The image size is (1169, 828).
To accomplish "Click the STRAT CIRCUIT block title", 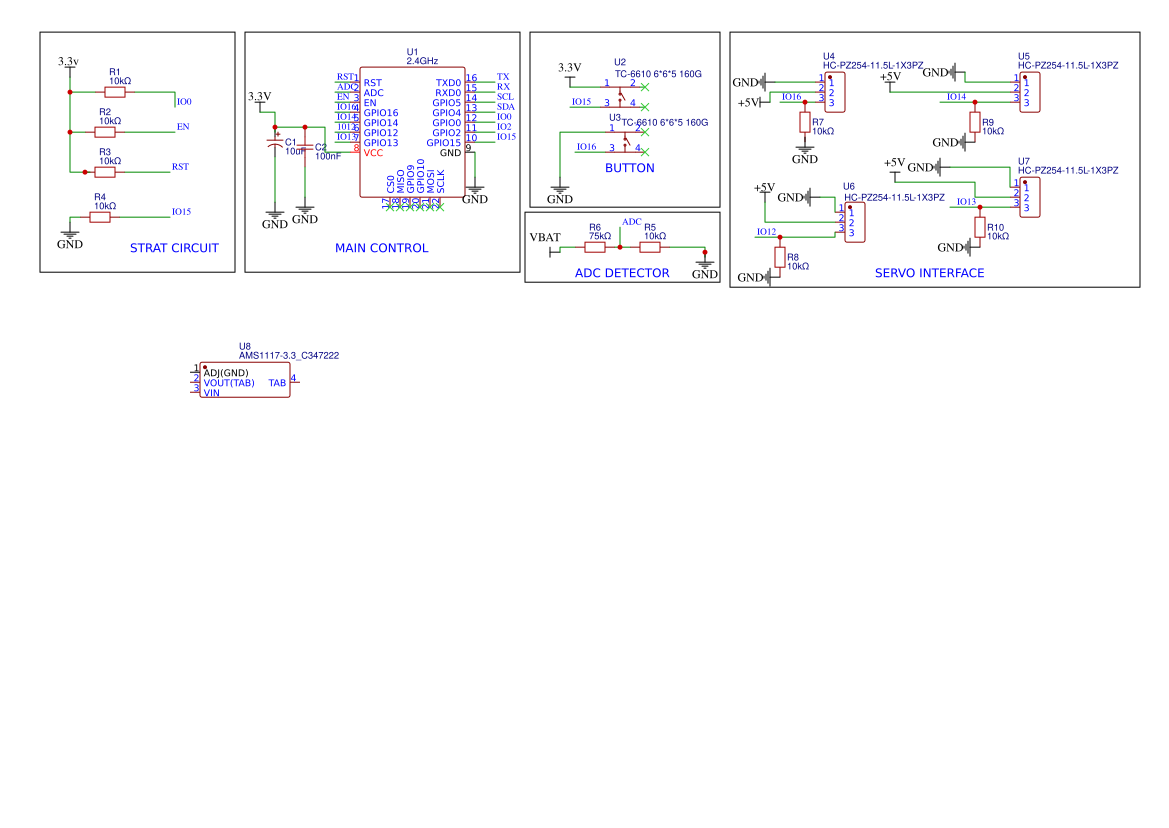I will pos(174,248).
